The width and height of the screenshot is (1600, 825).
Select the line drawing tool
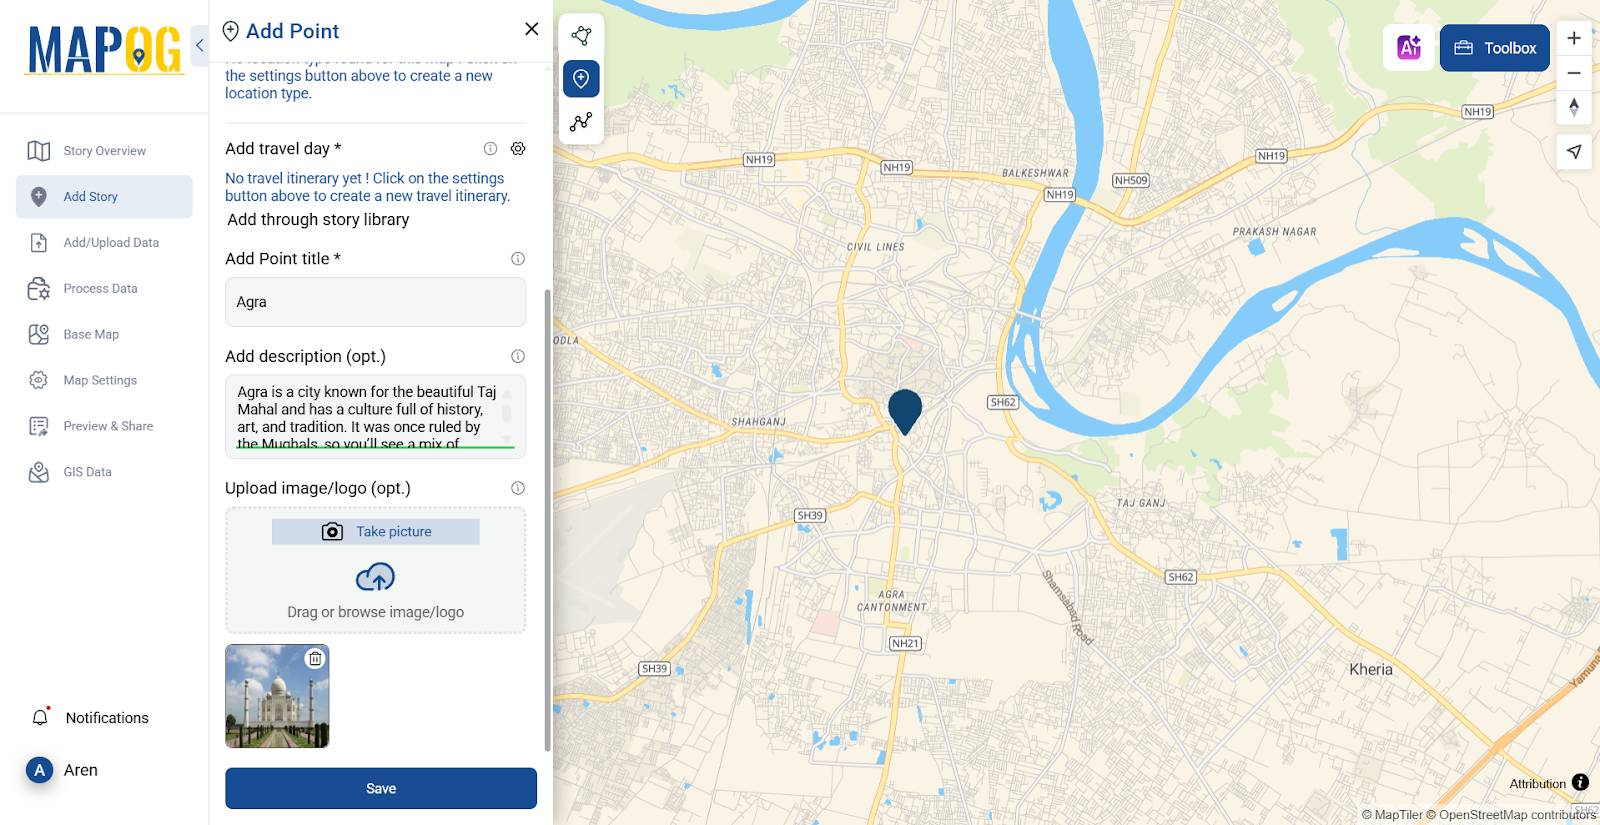(581, 122)
